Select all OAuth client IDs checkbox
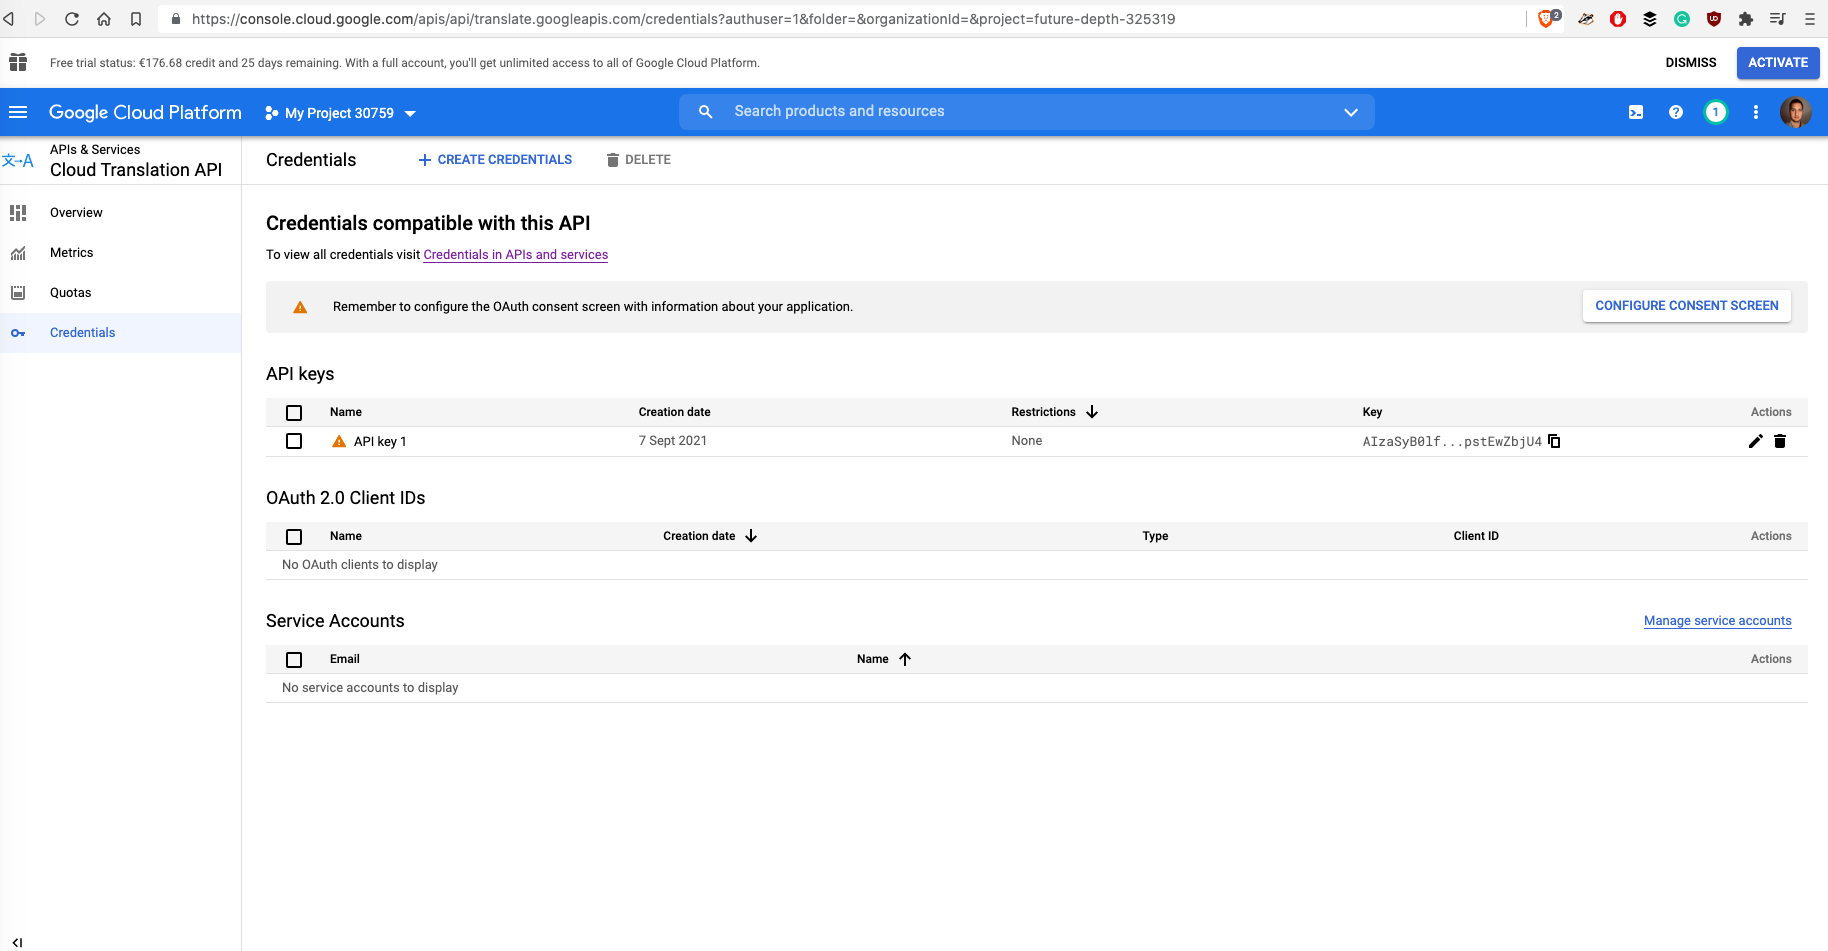 pos(294,536)
